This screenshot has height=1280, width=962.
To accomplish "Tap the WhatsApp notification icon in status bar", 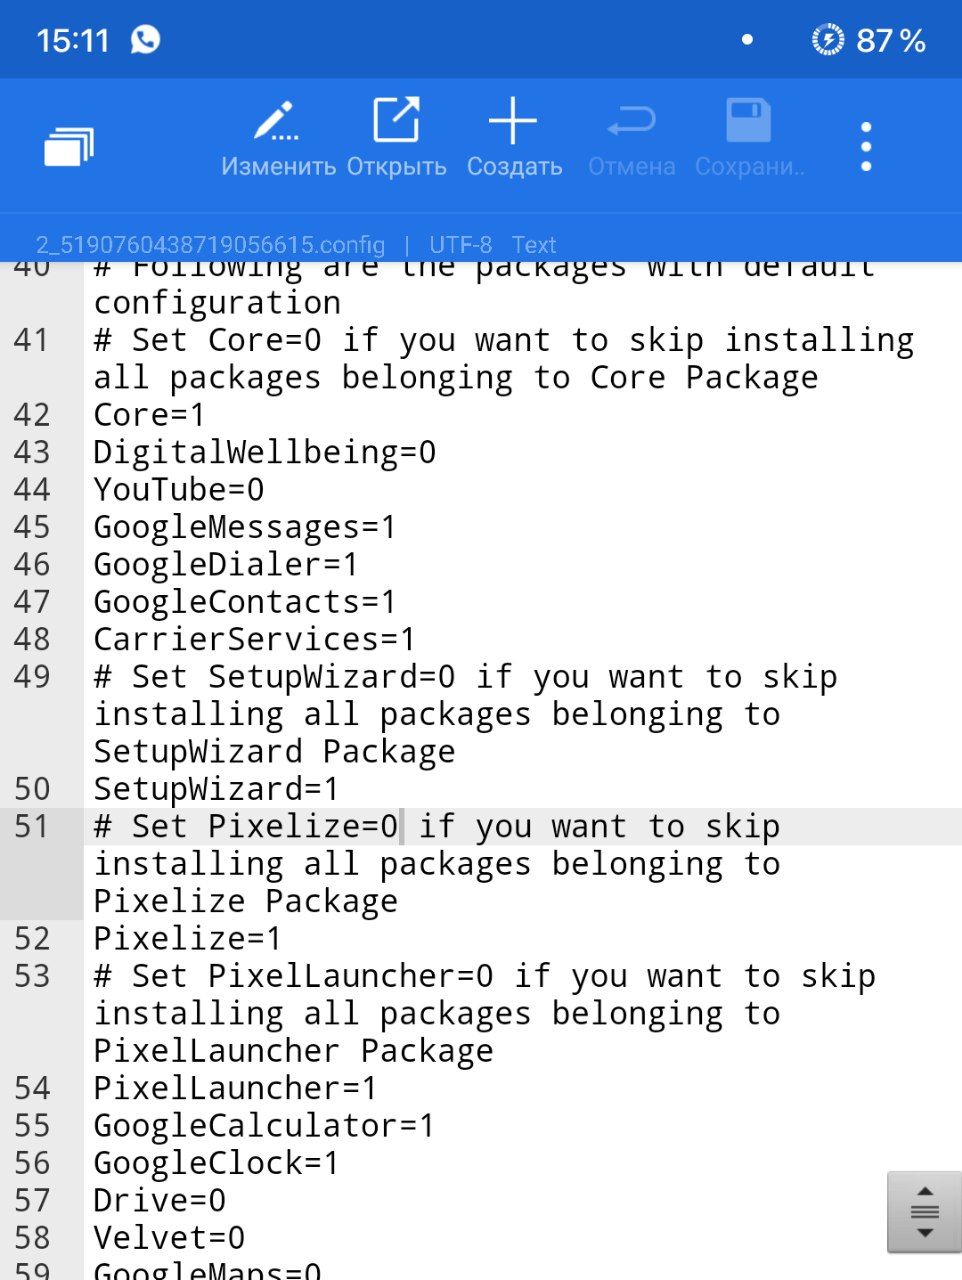I will [146, 40].
